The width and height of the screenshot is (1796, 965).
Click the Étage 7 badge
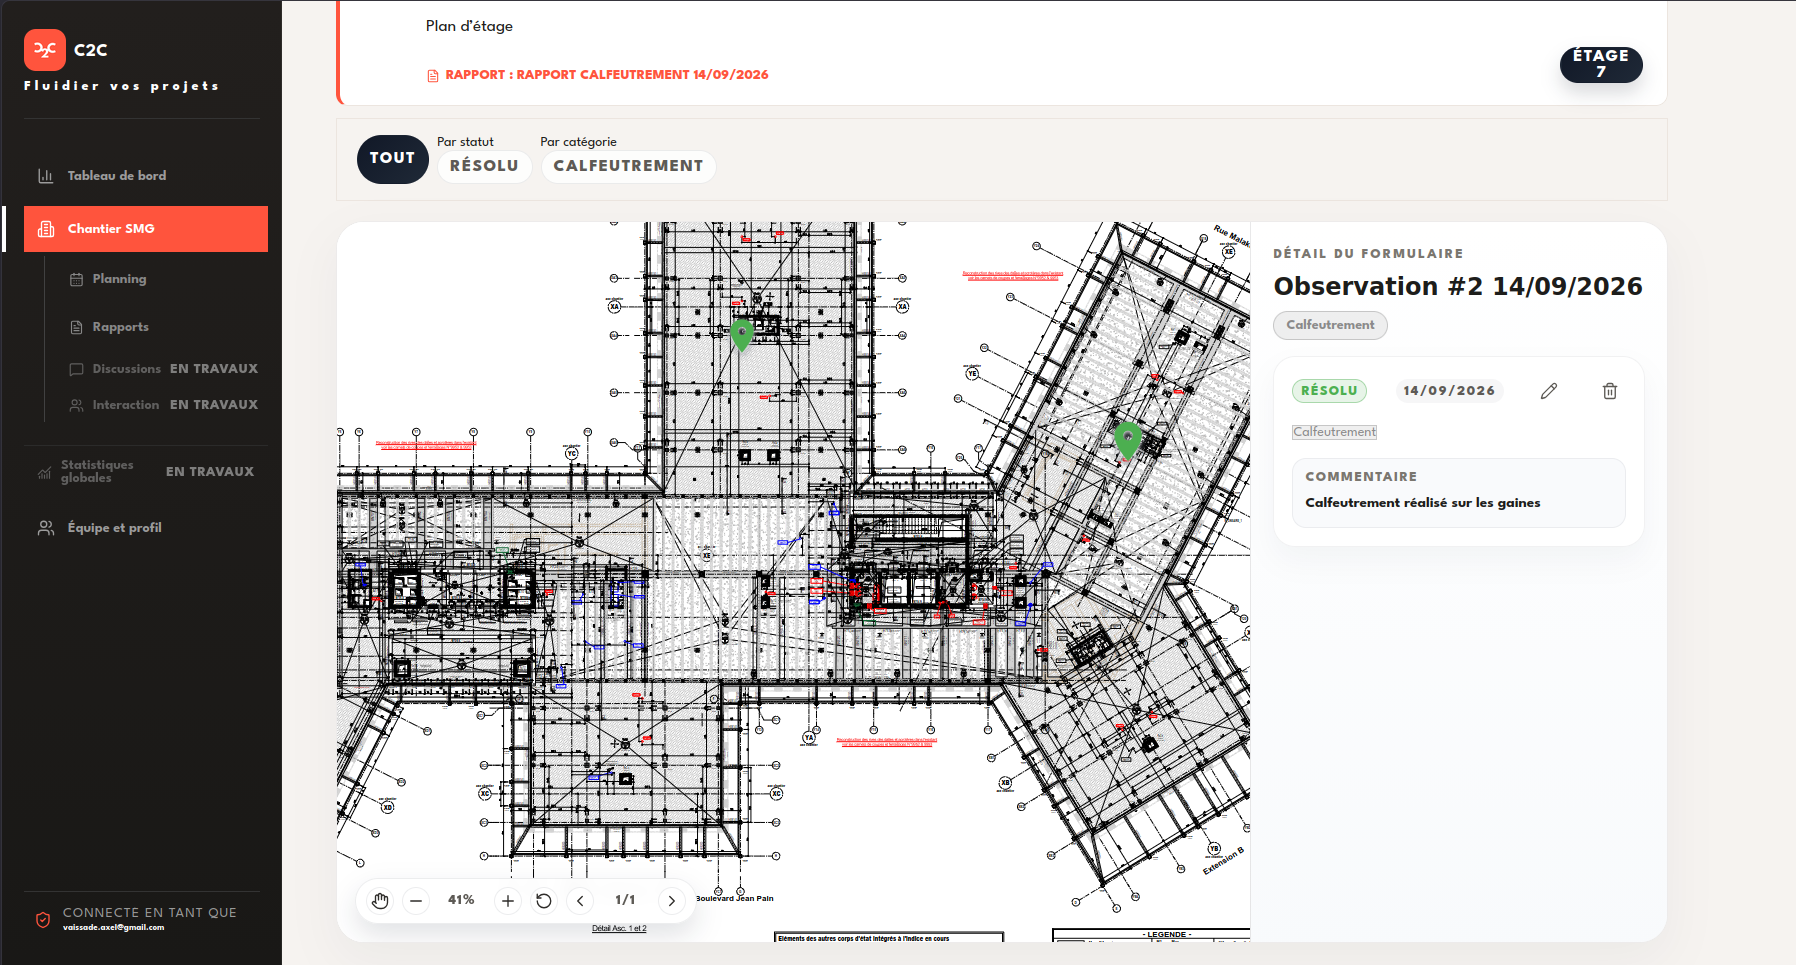click(x=1601, y=64)
